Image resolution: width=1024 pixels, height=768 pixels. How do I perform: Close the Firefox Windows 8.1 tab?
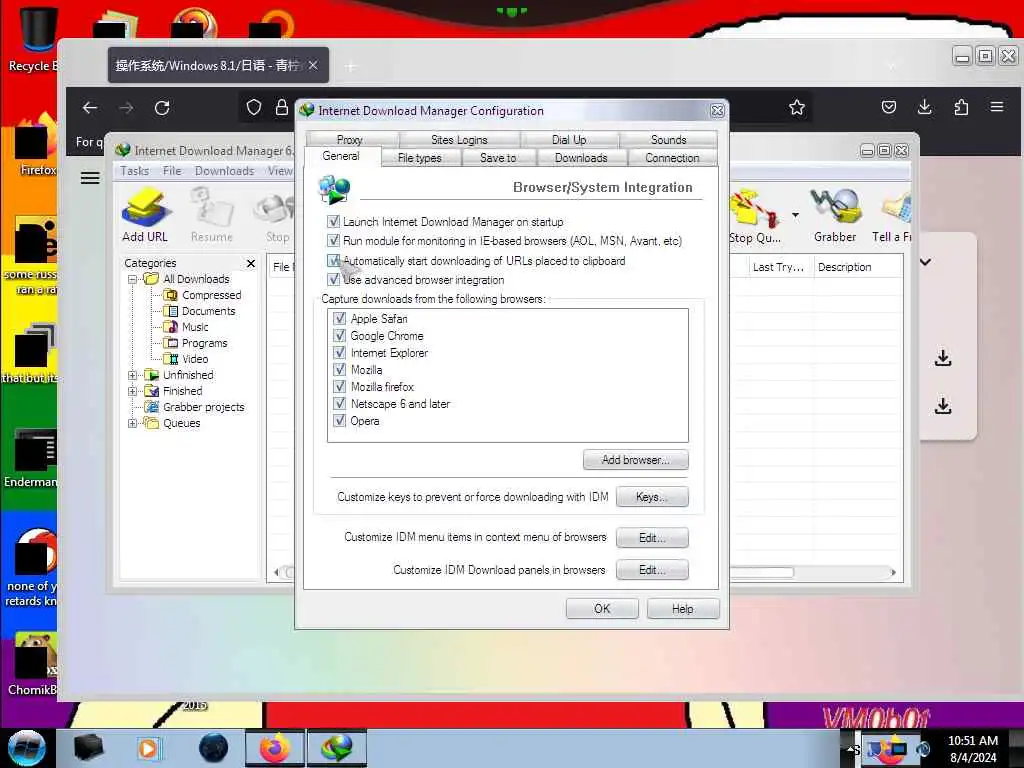313,65
